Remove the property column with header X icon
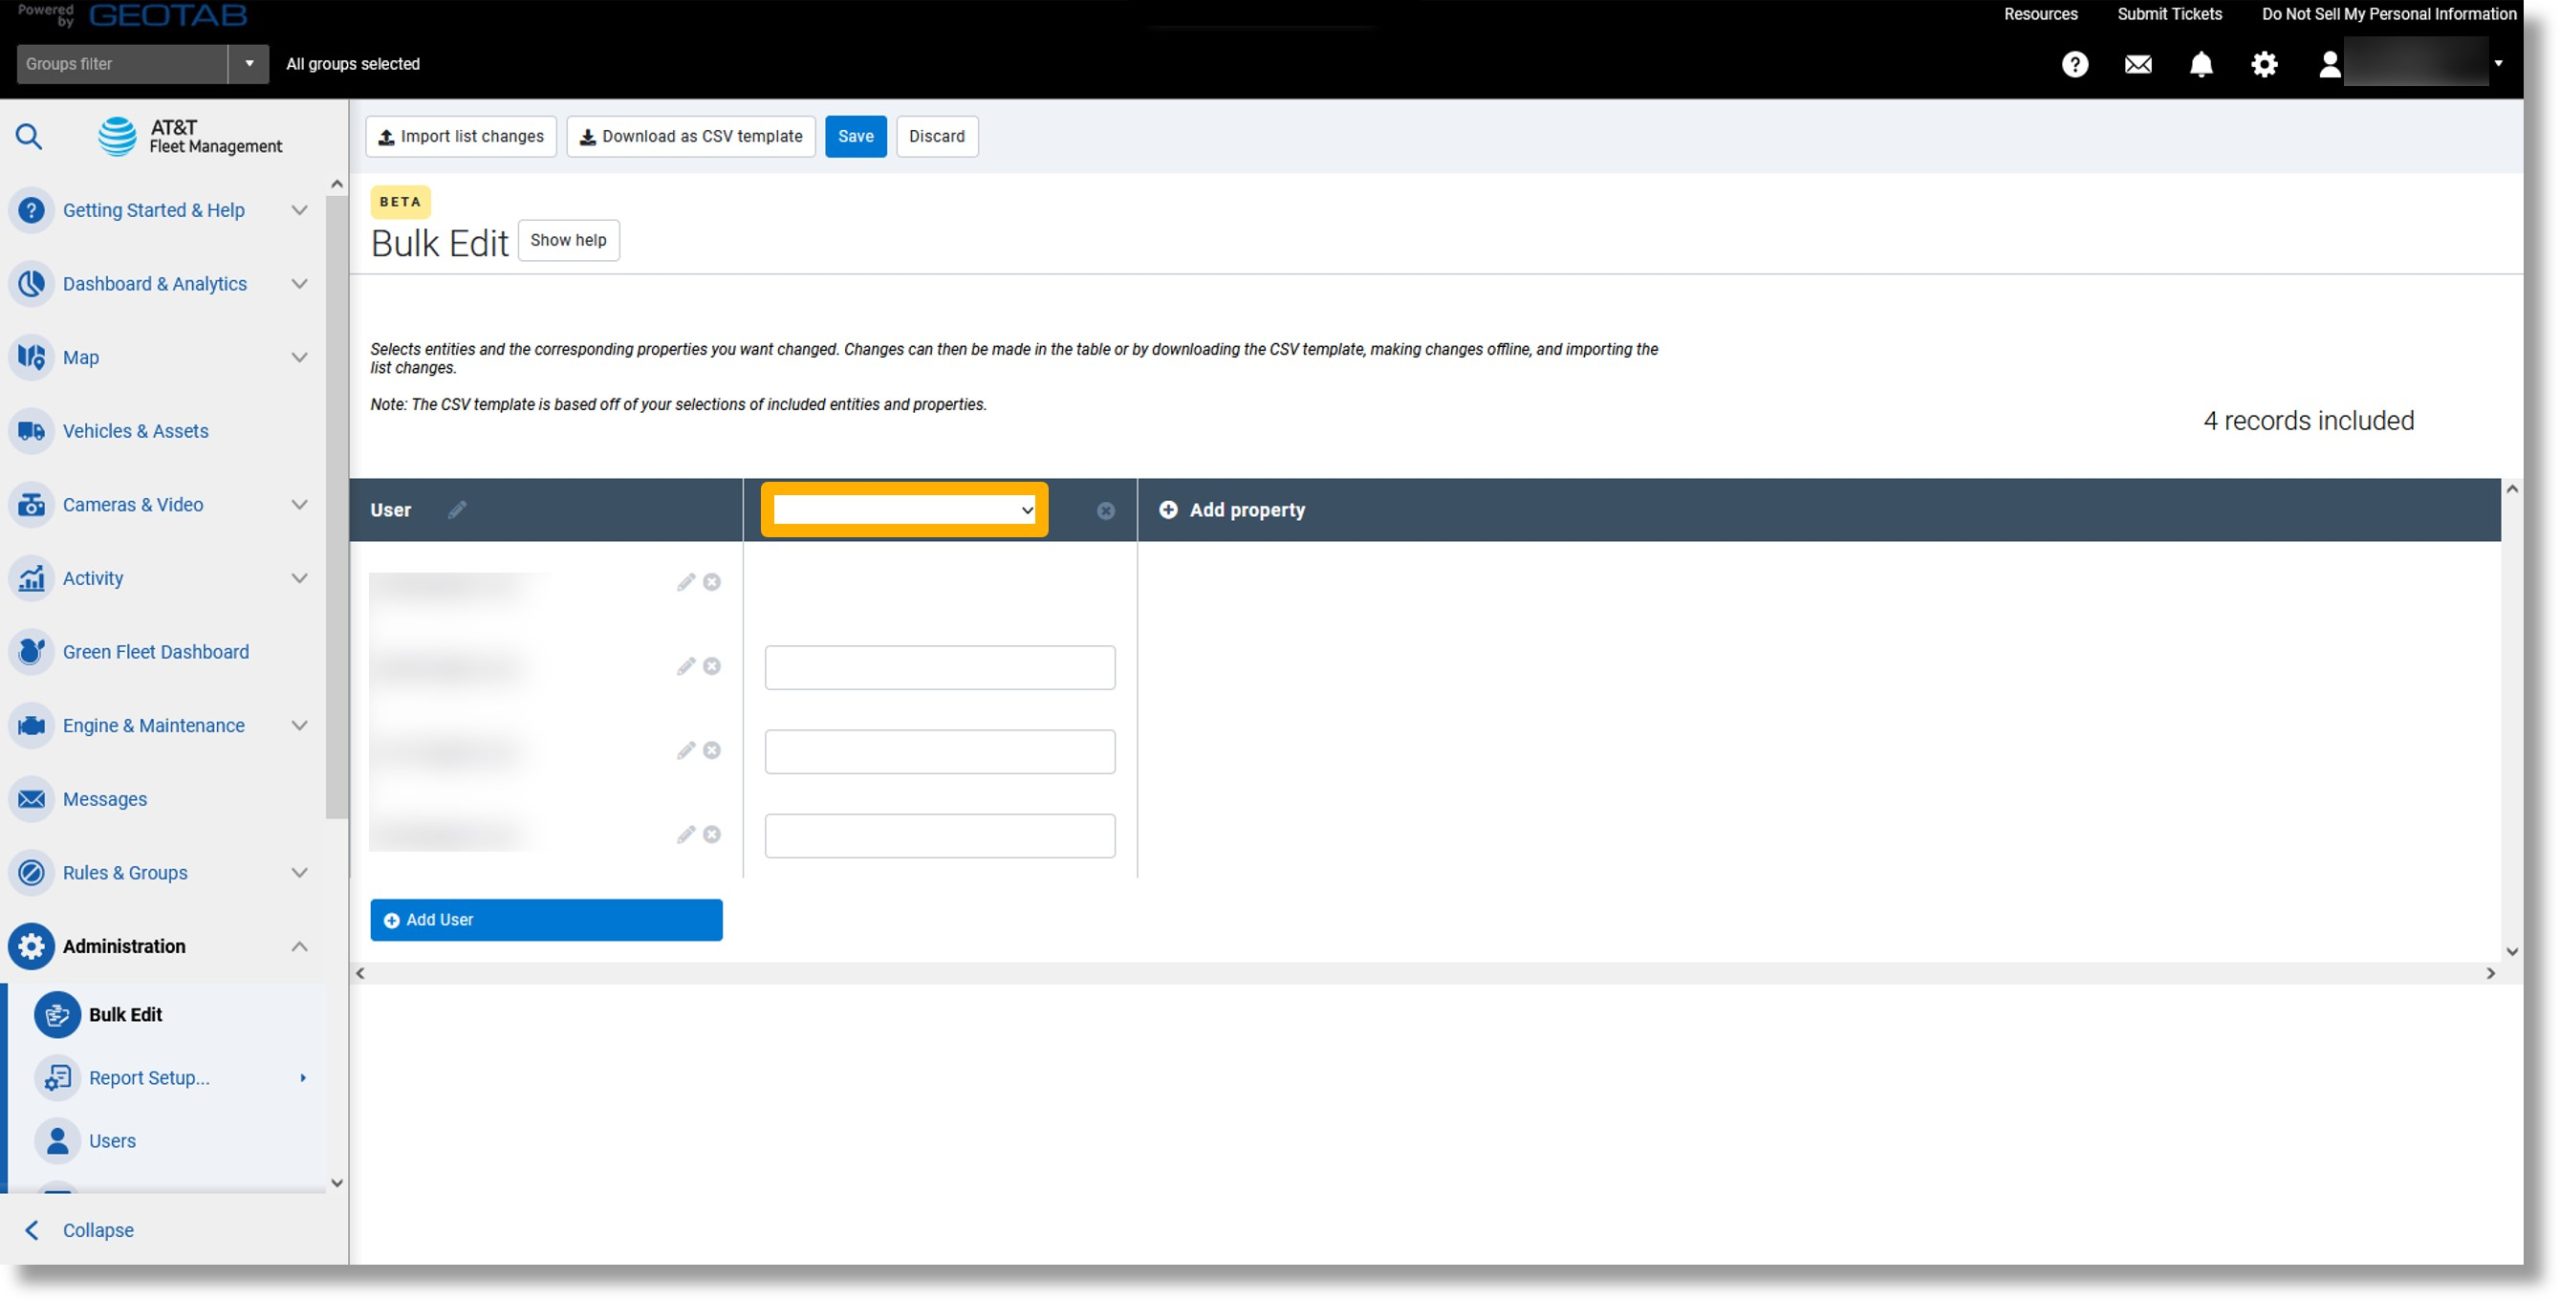The image size is (2560, 1301). pos(1105,511)
